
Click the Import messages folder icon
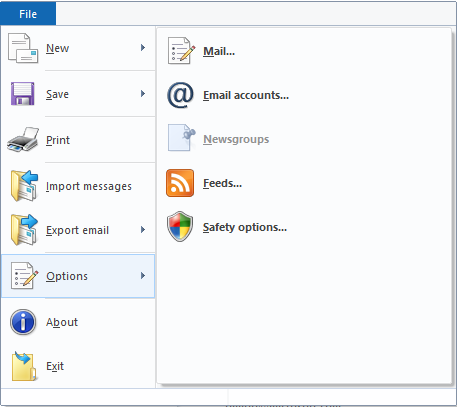24,186
